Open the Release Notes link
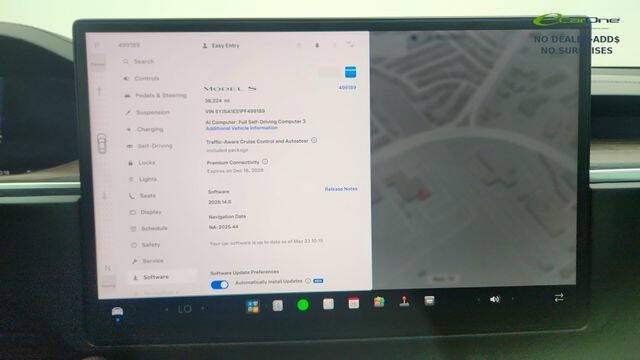 341,189
